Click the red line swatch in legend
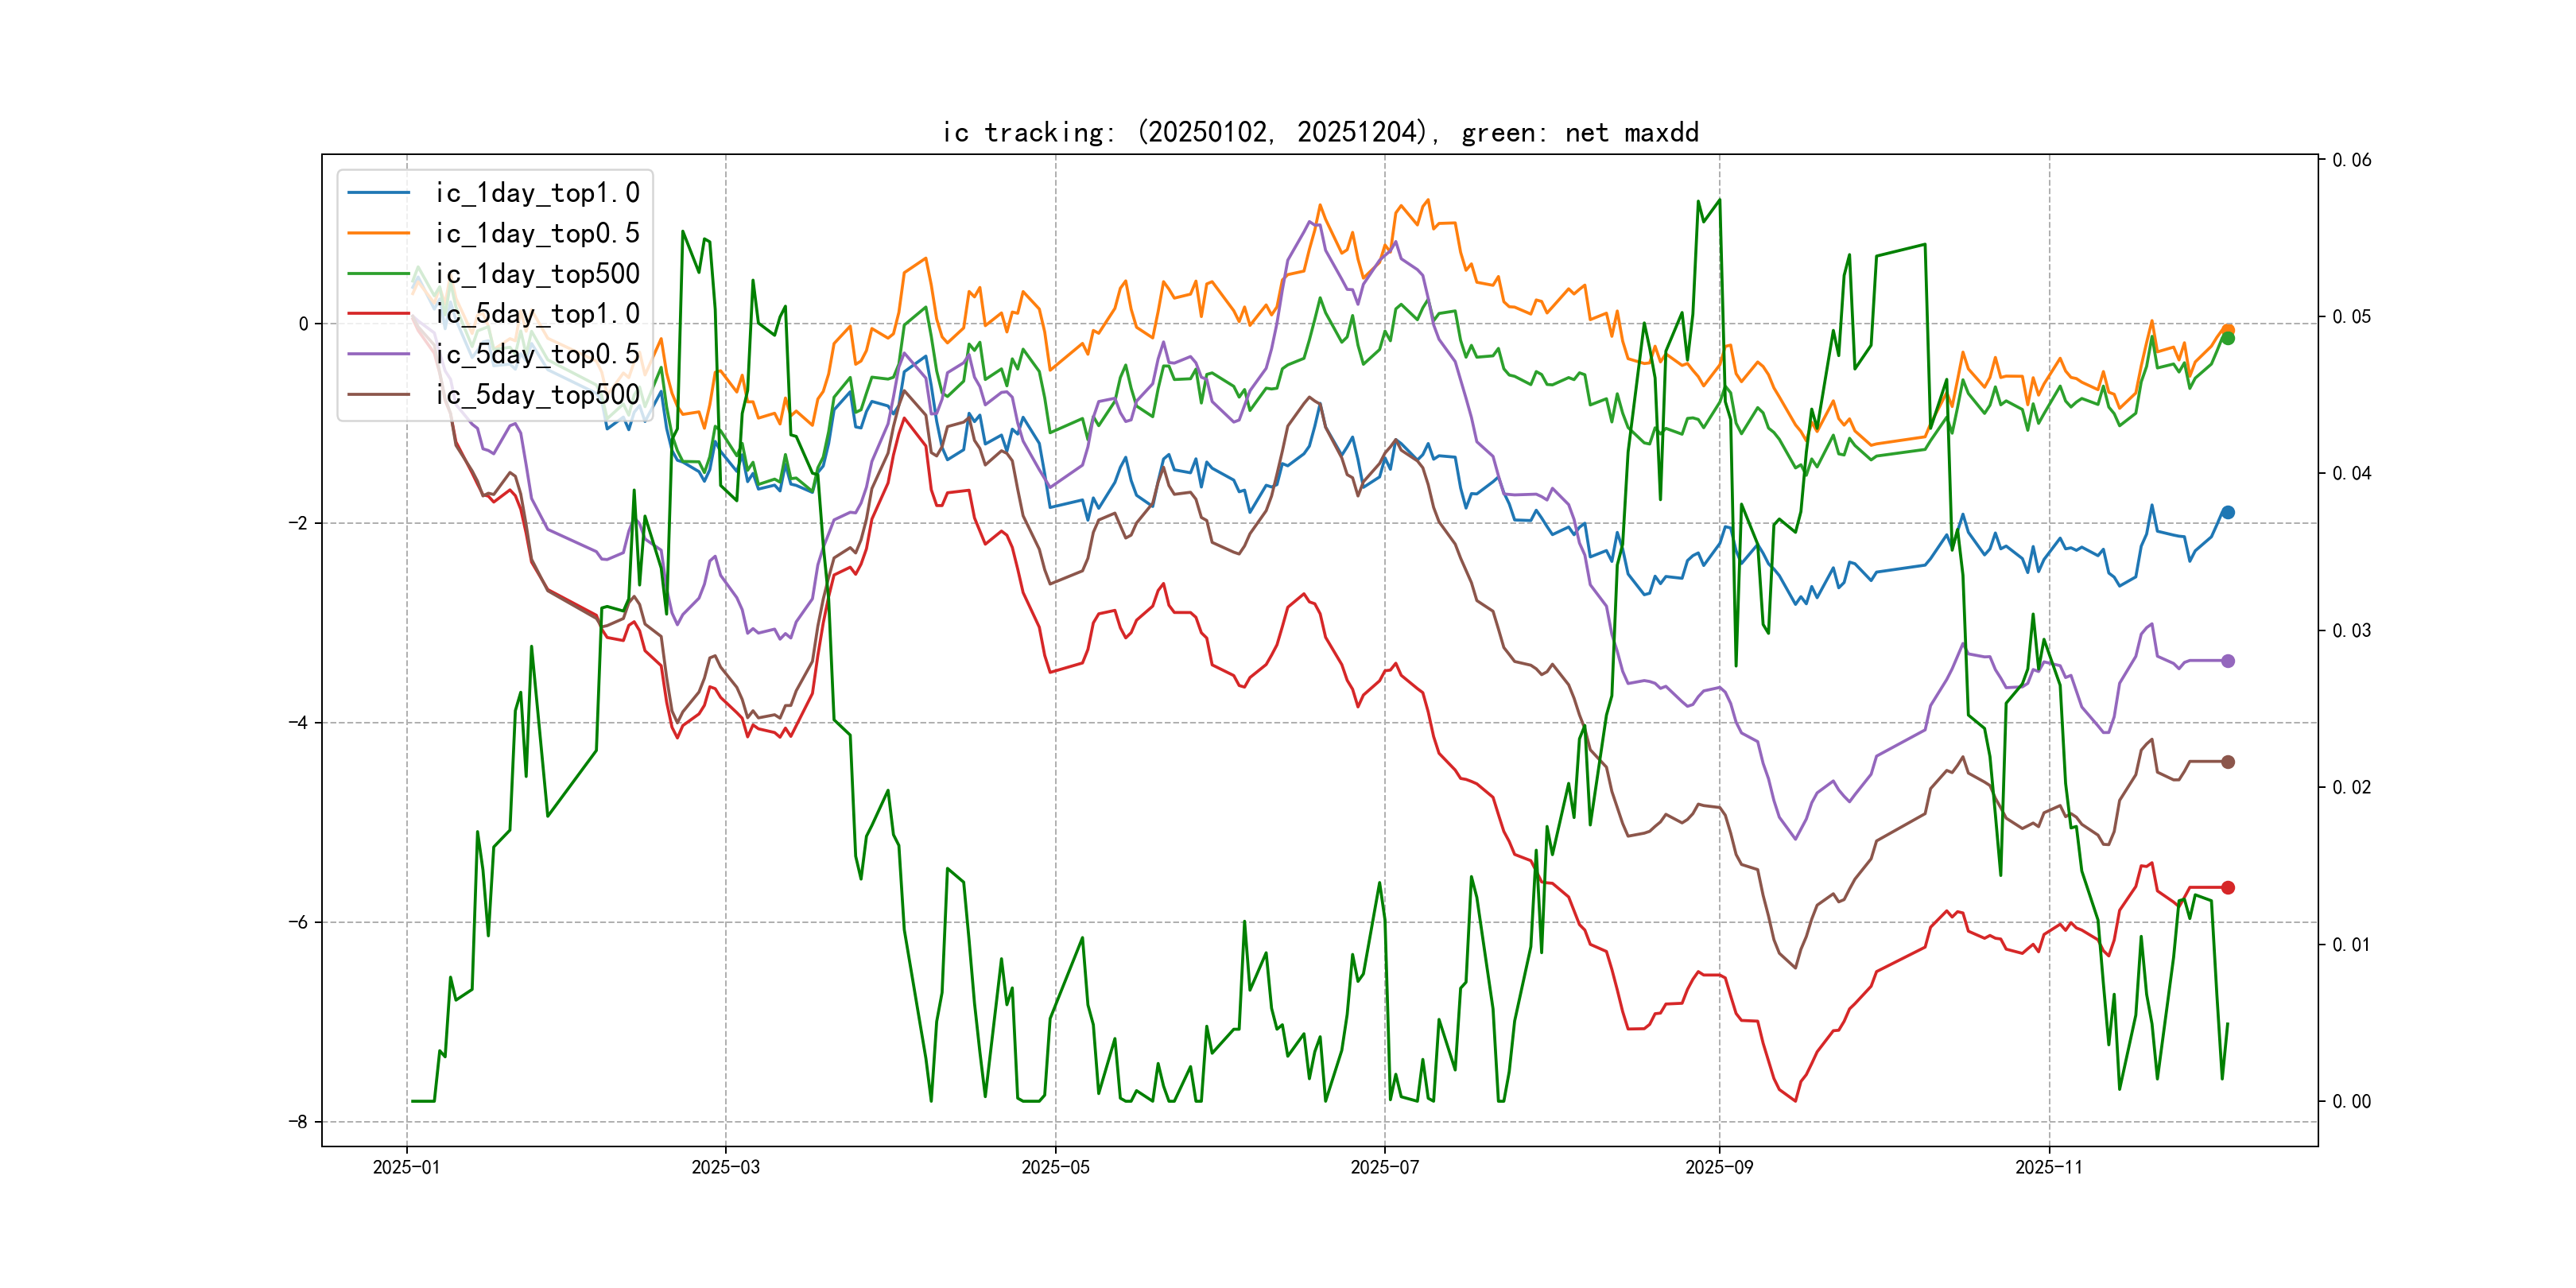Image resolution: width=2576 pixels, height=1288 pixels. [378, 314]
